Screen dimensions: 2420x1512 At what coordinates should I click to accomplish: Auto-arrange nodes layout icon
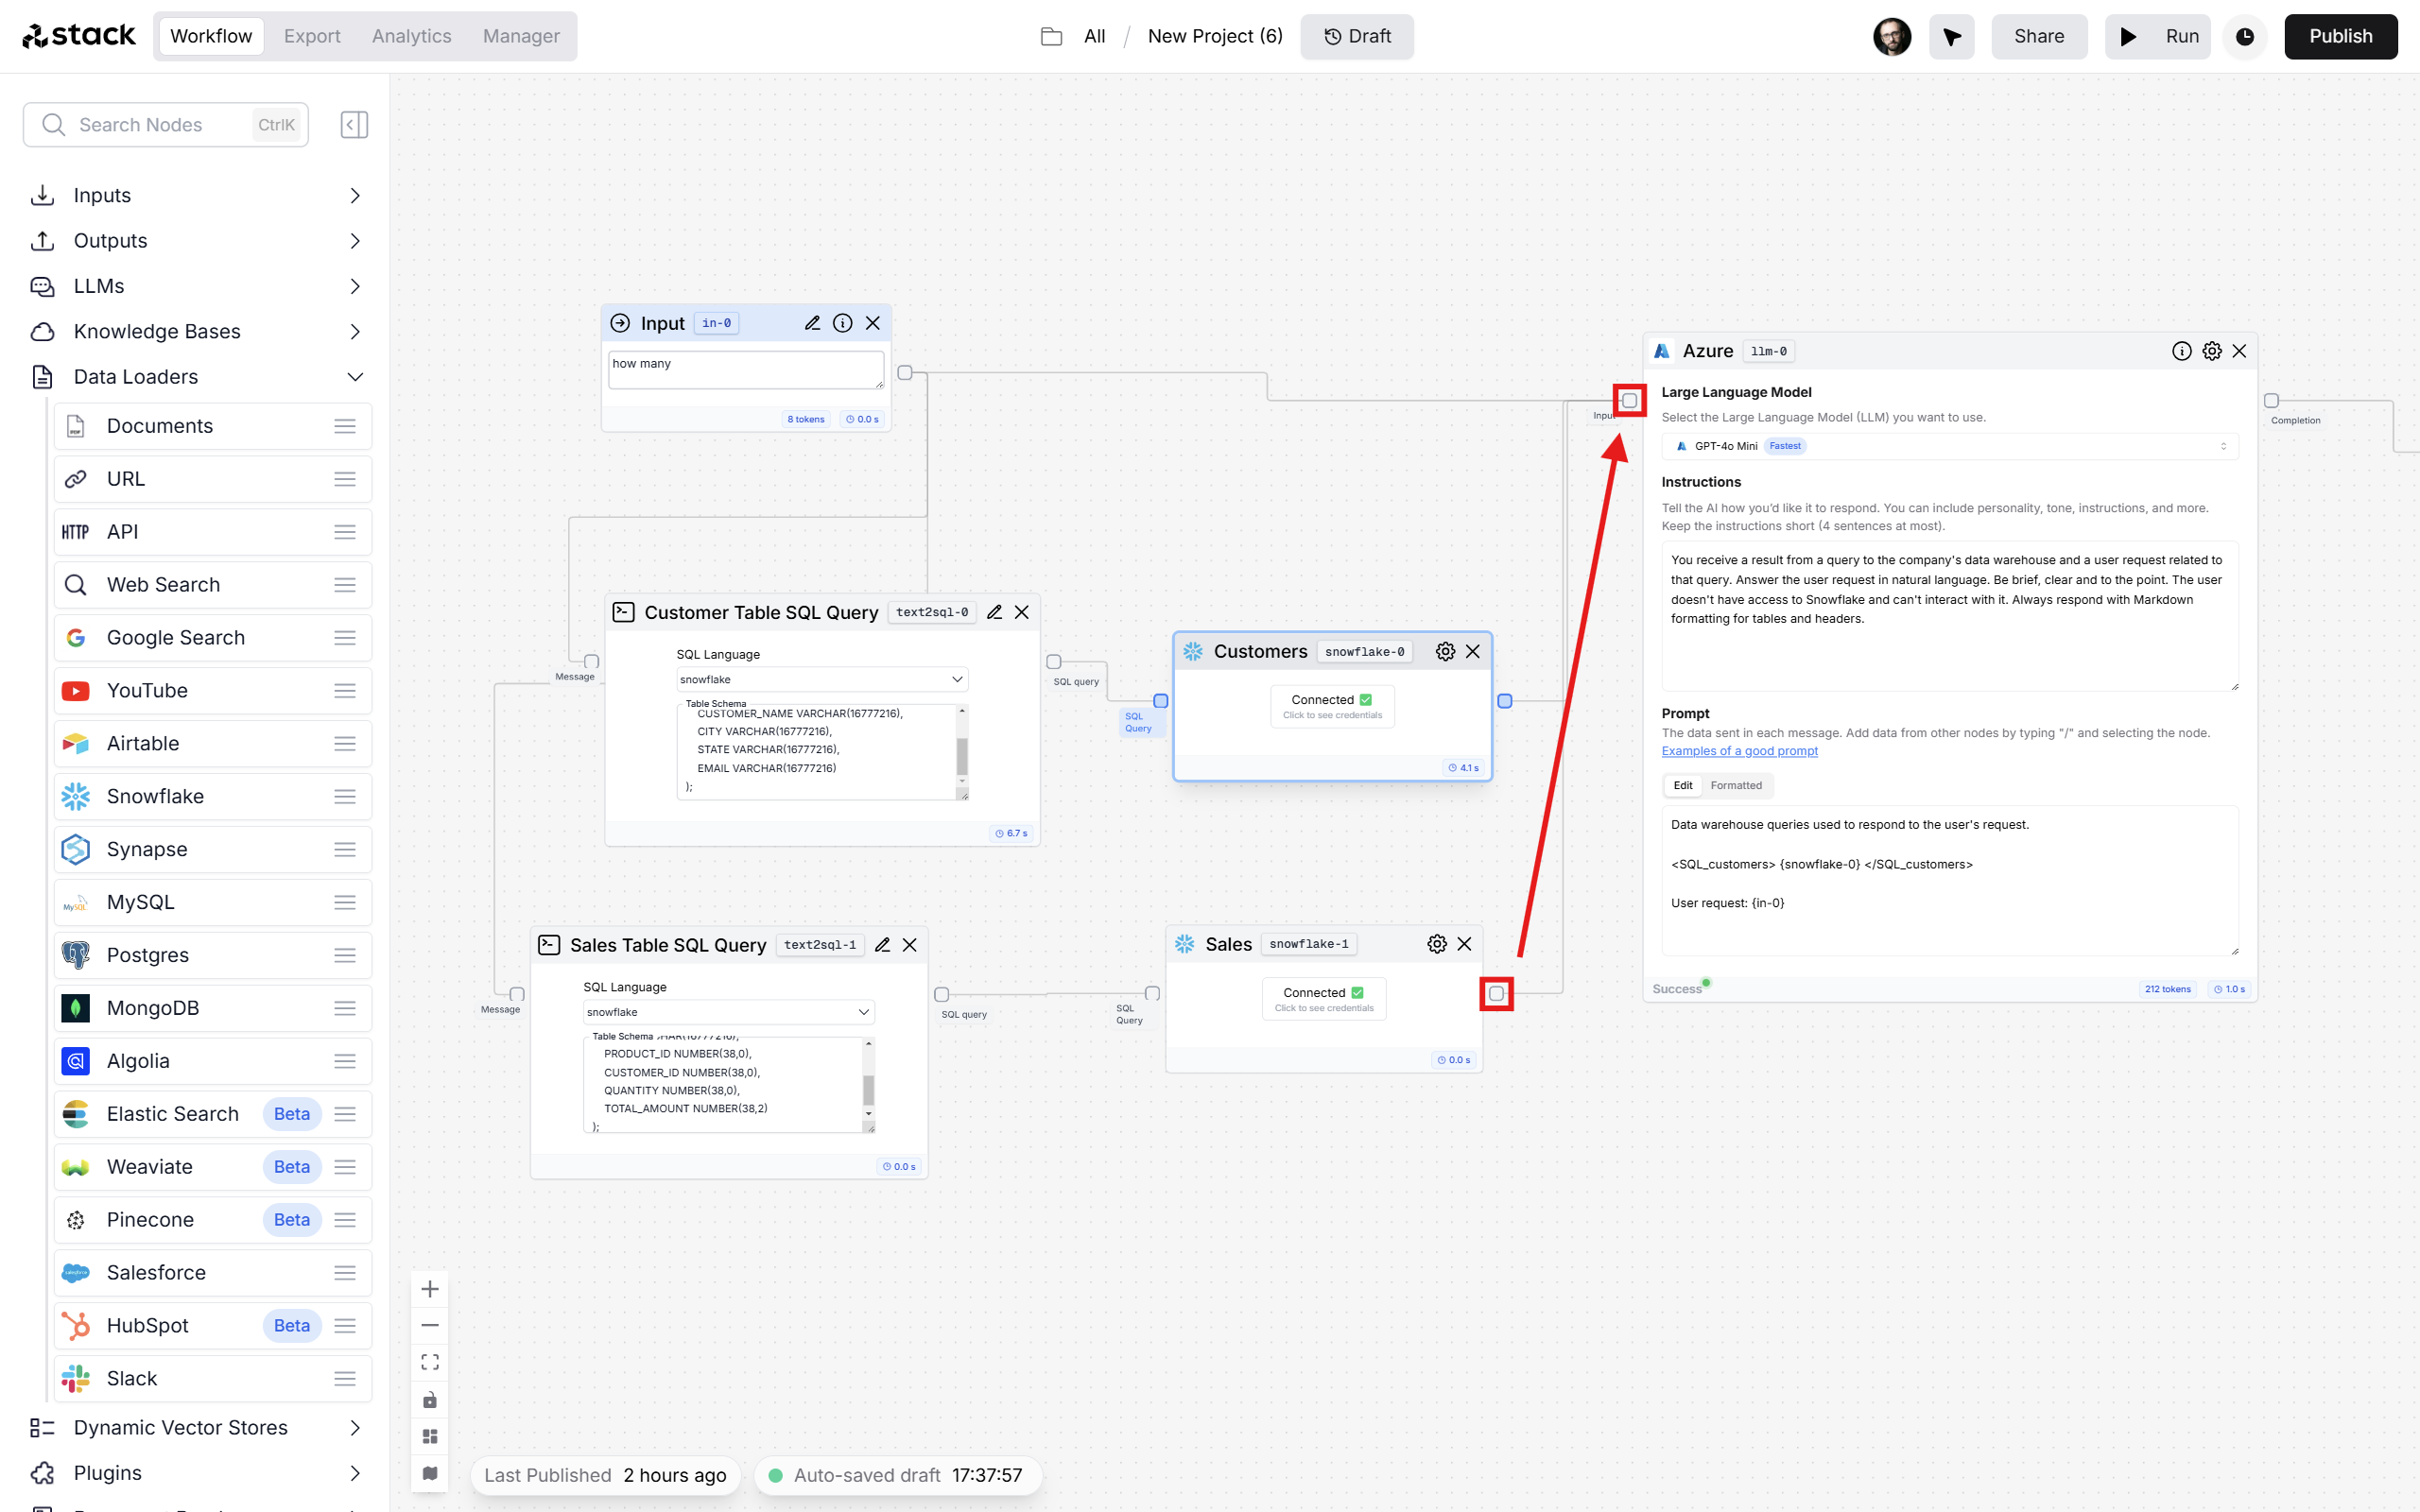pos(430,1436)
